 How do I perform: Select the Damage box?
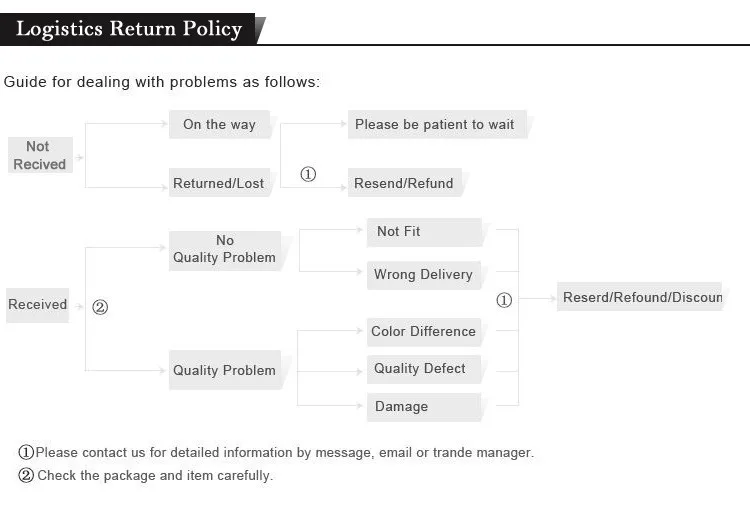pos(424,407)
